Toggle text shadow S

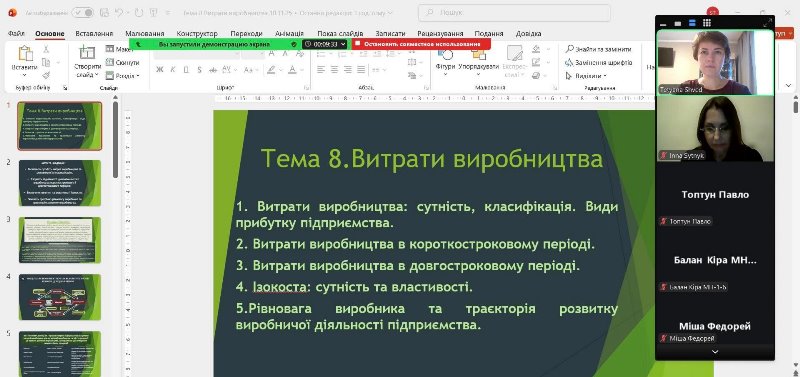tap(199, 69)
